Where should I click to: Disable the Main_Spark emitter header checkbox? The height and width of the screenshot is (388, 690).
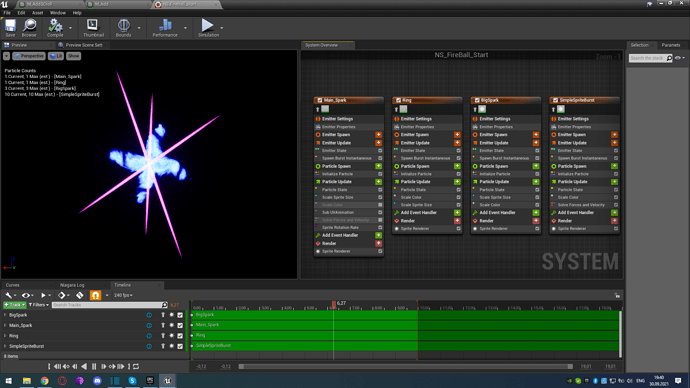tap(320, 100)
